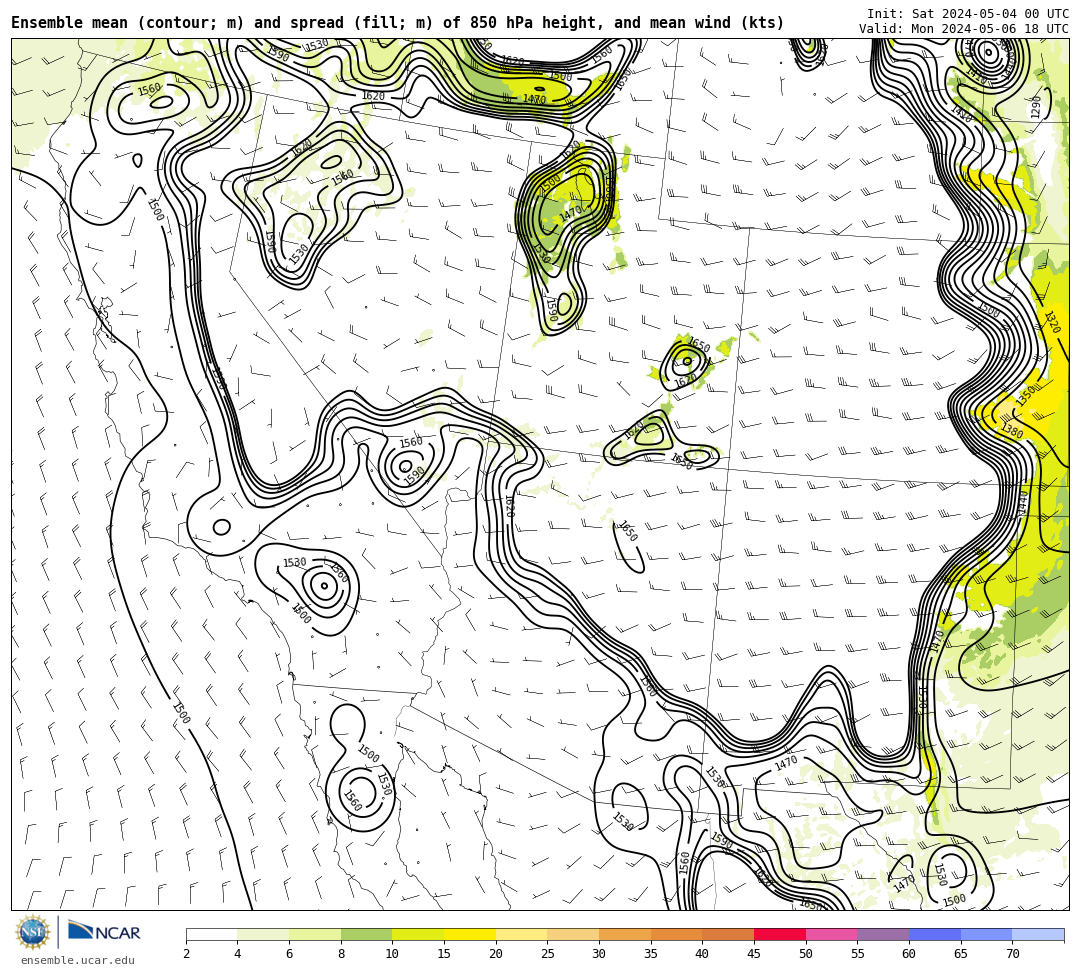Screen dimensions: 1080x973
Task: Click the '1440' contour label on the east side
Action: [x=1024, y=502]
